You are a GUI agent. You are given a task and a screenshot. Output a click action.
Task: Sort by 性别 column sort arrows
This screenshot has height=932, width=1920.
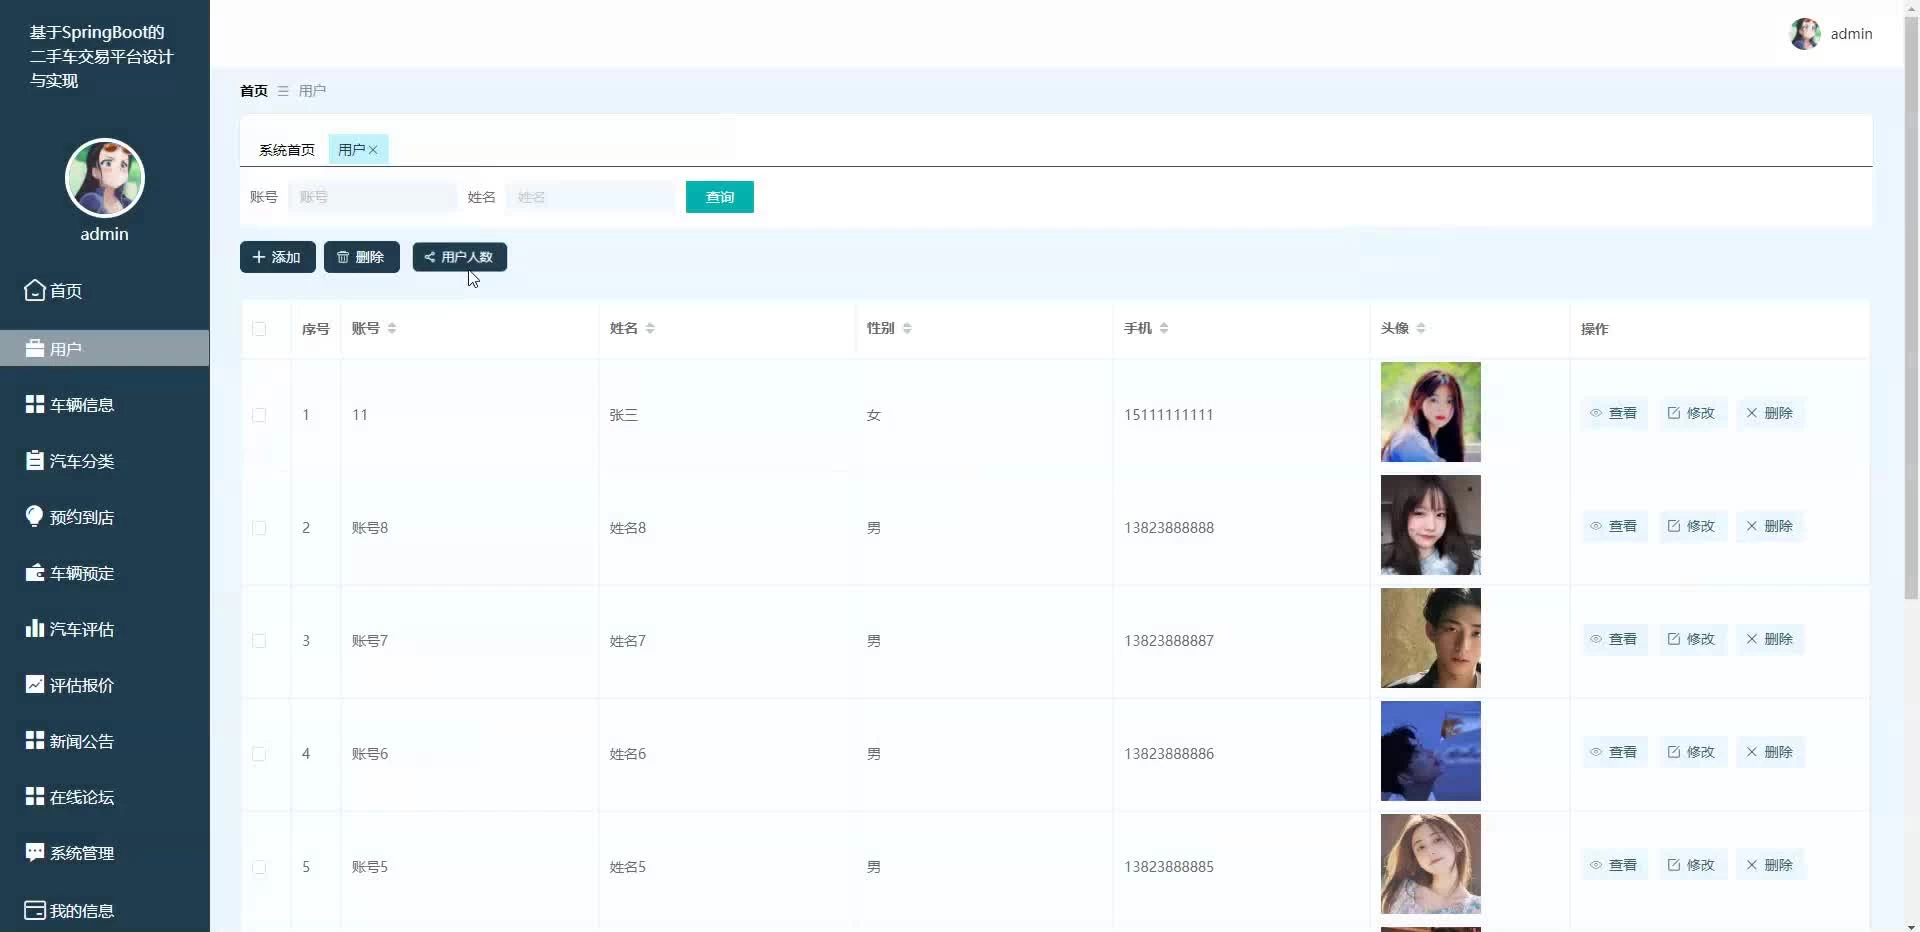pos(907,328)
